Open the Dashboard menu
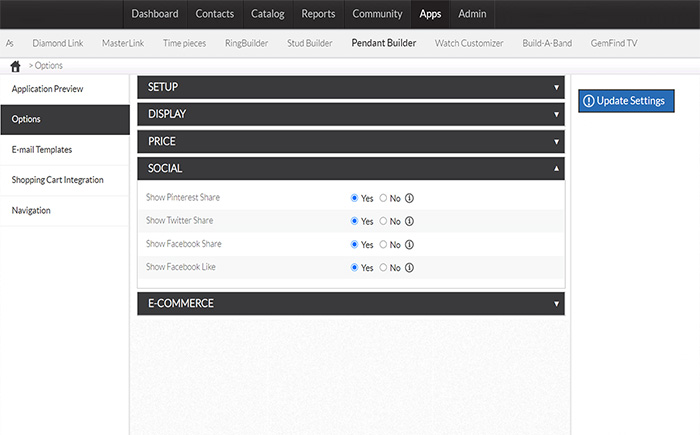 [x=155, y=14]
